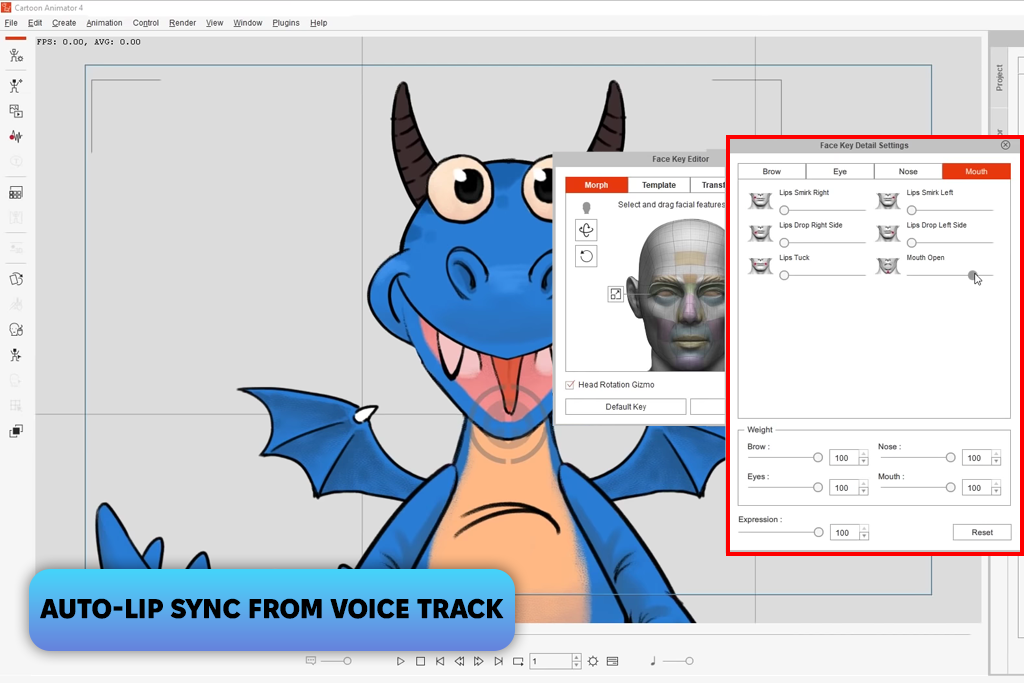This screenshot has width=1024, height=683.
Task: Select the head rotate gizmo tool in Face Key Editor
Action: point(586,230)
